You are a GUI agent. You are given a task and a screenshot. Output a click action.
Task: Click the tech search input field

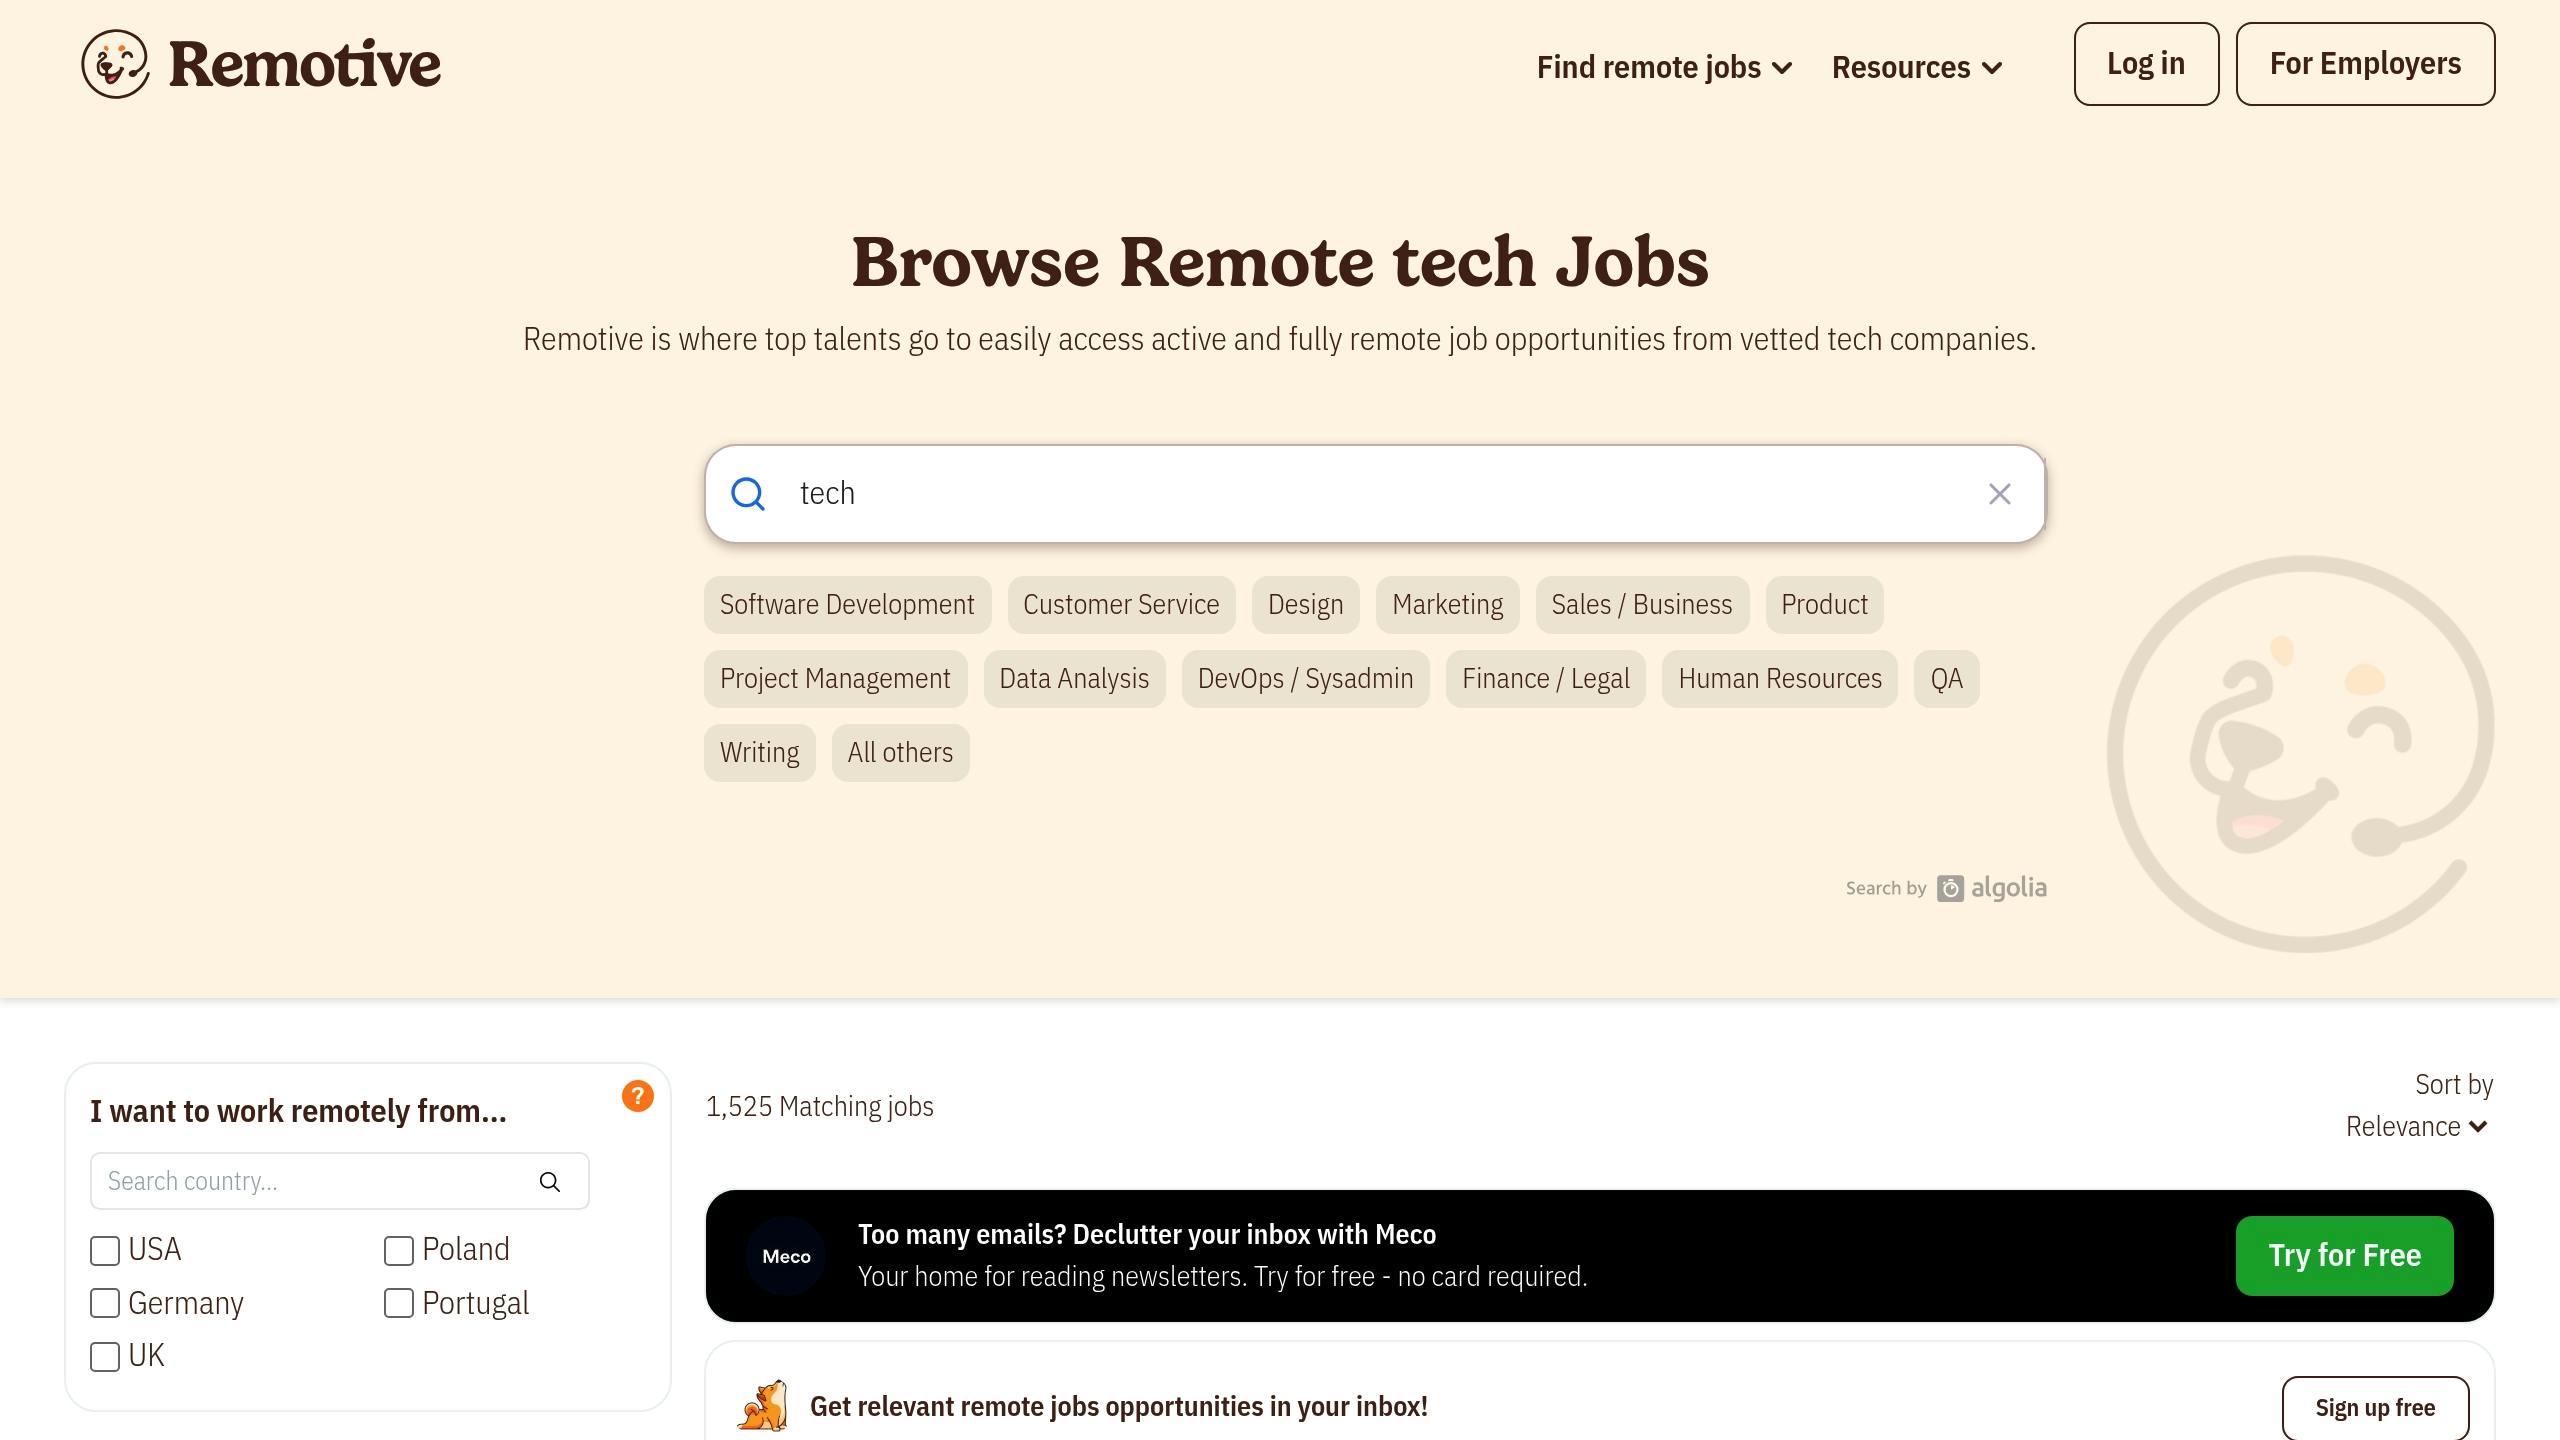pyautogui.click(x=1375, y=492)
